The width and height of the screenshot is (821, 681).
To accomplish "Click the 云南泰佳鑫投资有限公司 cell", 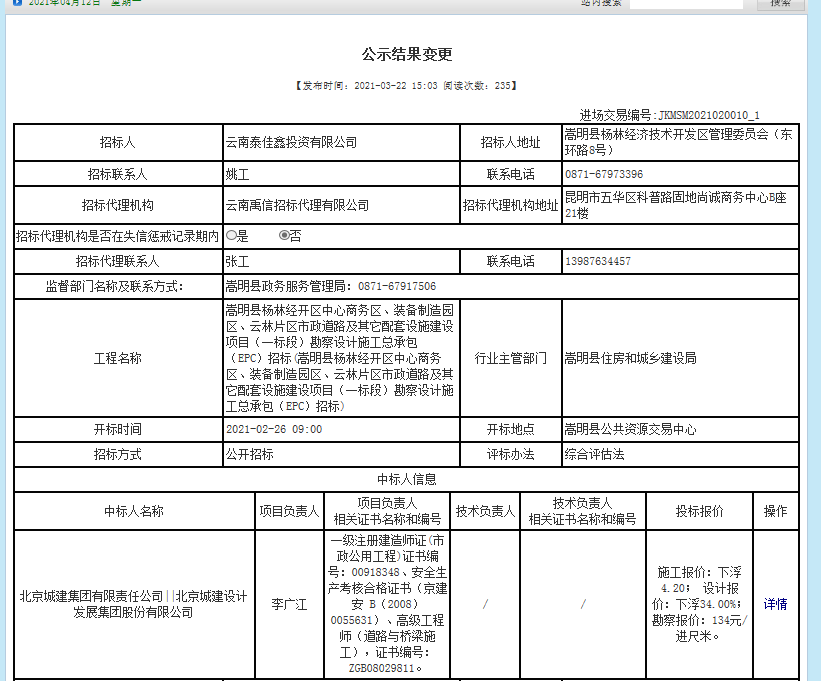I will click(x=341, y=142).
